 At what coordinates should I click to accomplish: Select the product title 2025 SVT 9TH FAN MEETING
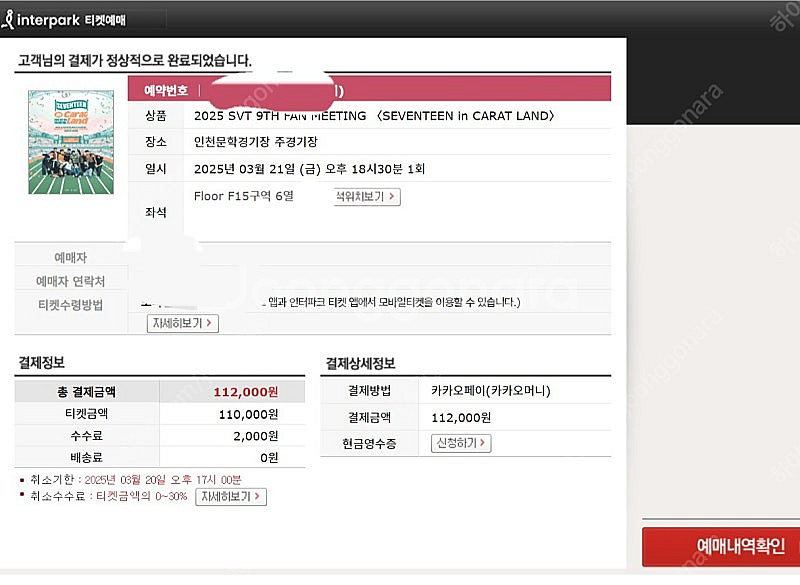click(280, 116)
